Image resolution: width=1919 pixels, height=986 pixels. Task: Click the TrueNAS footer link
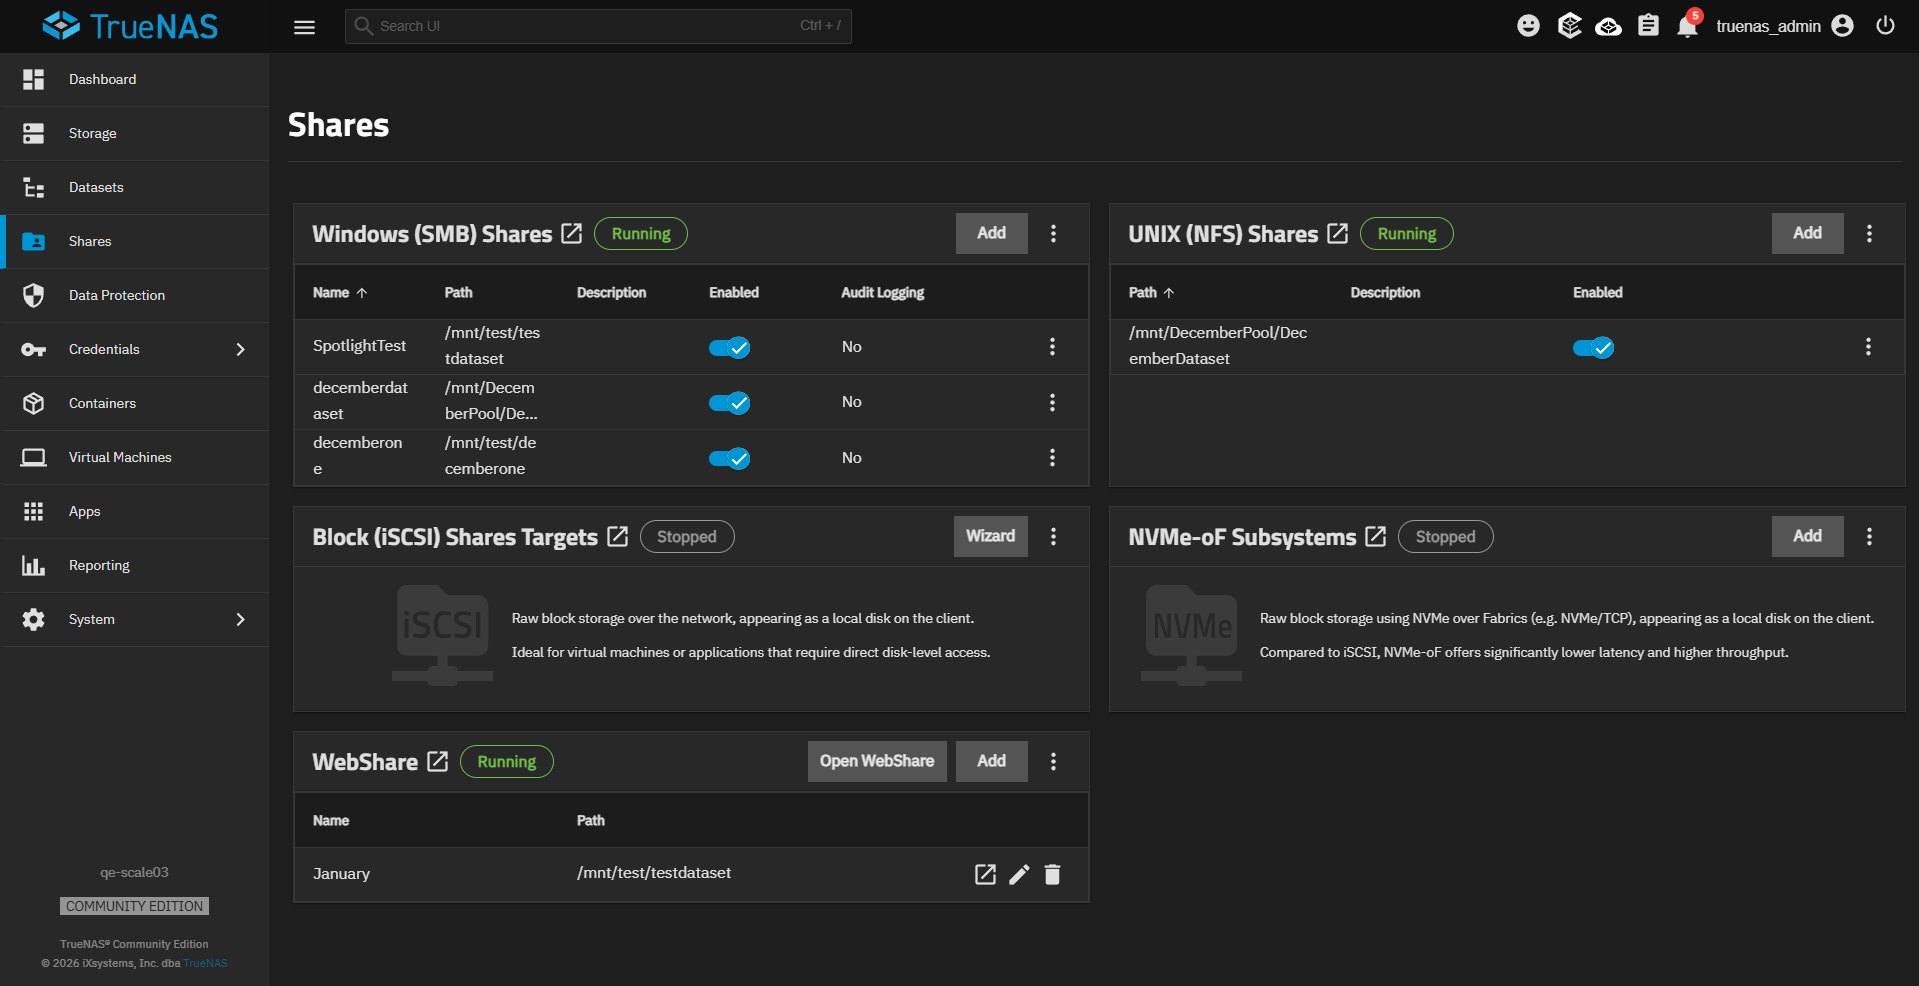(x=205, y=963)
